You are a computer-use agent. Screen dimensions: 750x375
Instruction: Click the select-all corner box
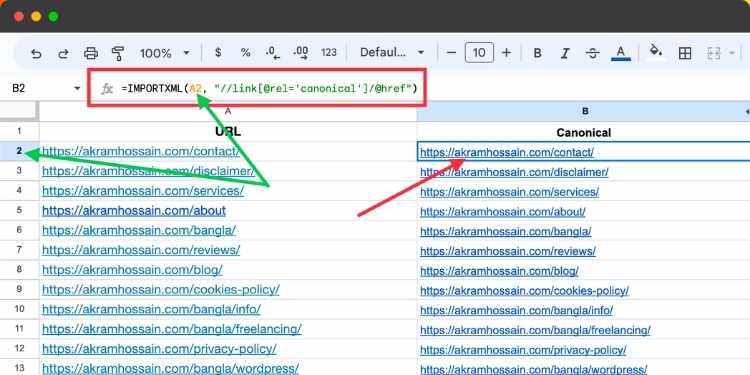click(x=19, y=111)
